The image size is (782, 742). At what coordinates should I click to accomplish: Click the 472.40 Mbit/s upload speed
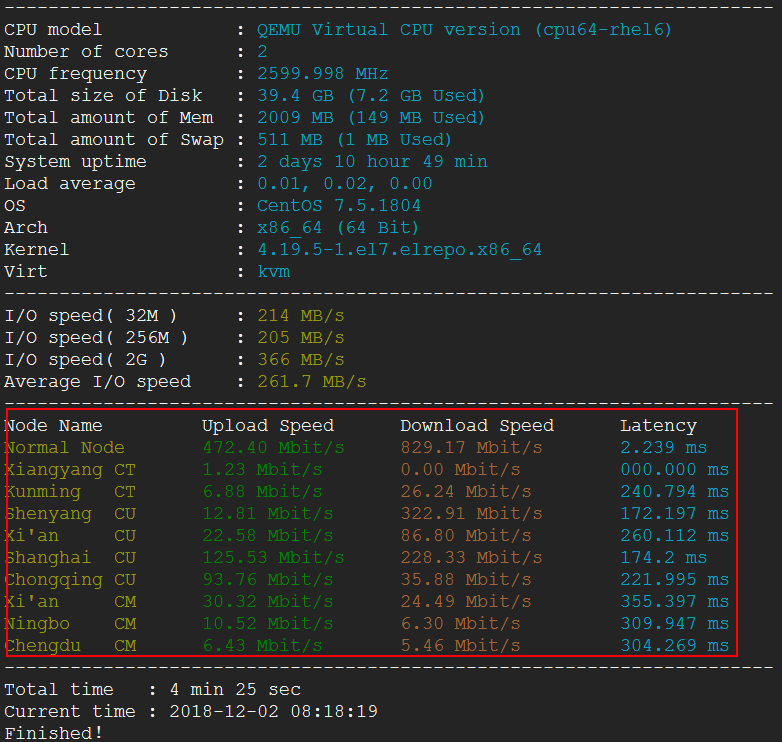(273, 448)
